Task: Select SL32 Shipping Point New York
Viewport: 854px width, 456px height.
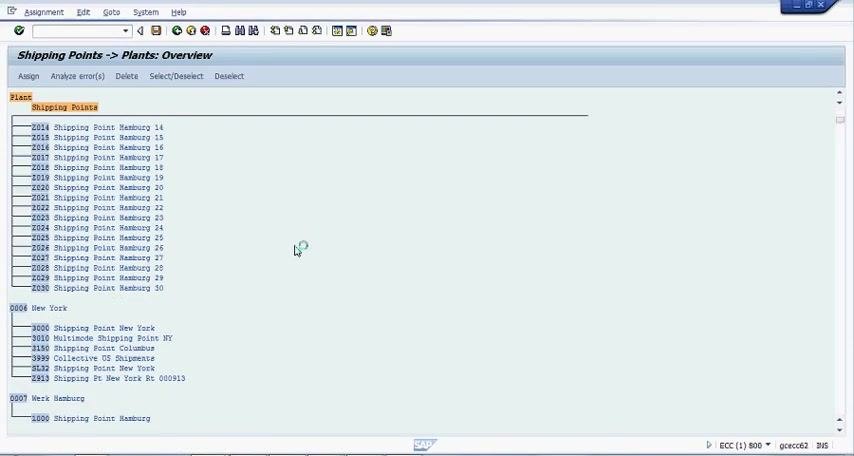Action: click(x=93, y=368)
